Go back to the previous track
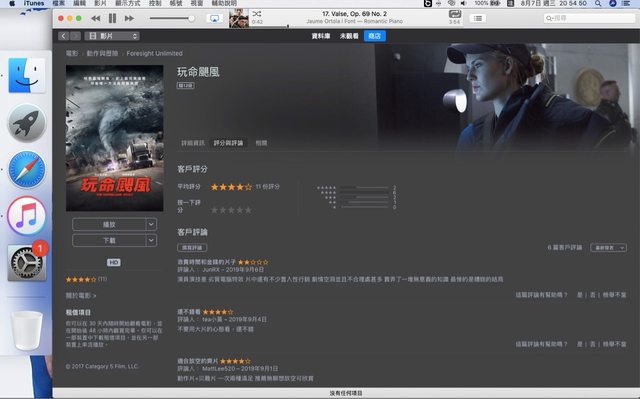Screen dimensions: 640x399 tap(96, 18)
